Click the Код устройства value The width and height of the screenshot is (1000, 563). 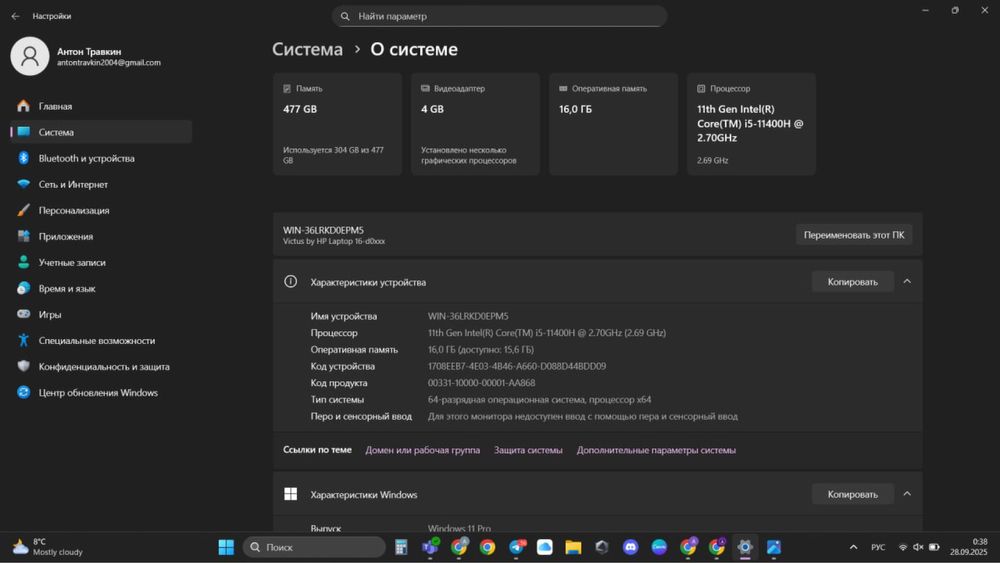[x=517, y=366]
